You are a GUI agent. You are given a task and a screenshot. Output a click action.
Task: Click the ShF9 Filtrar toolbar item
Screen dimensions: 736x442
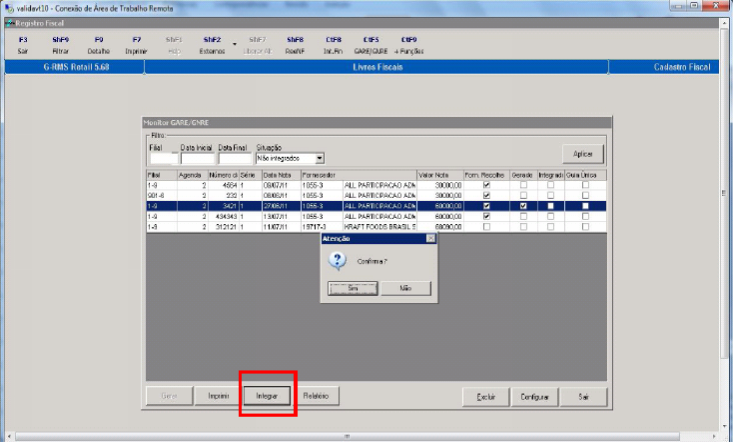pyautogui.click(x=61, y=46)
